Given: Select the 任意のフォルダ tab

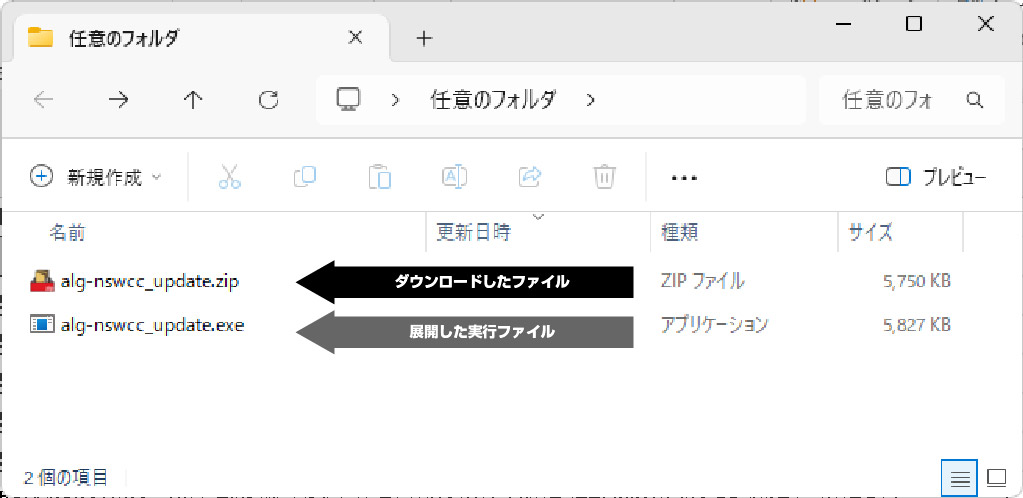Looking at the screenshot, I should pos(190,38).
